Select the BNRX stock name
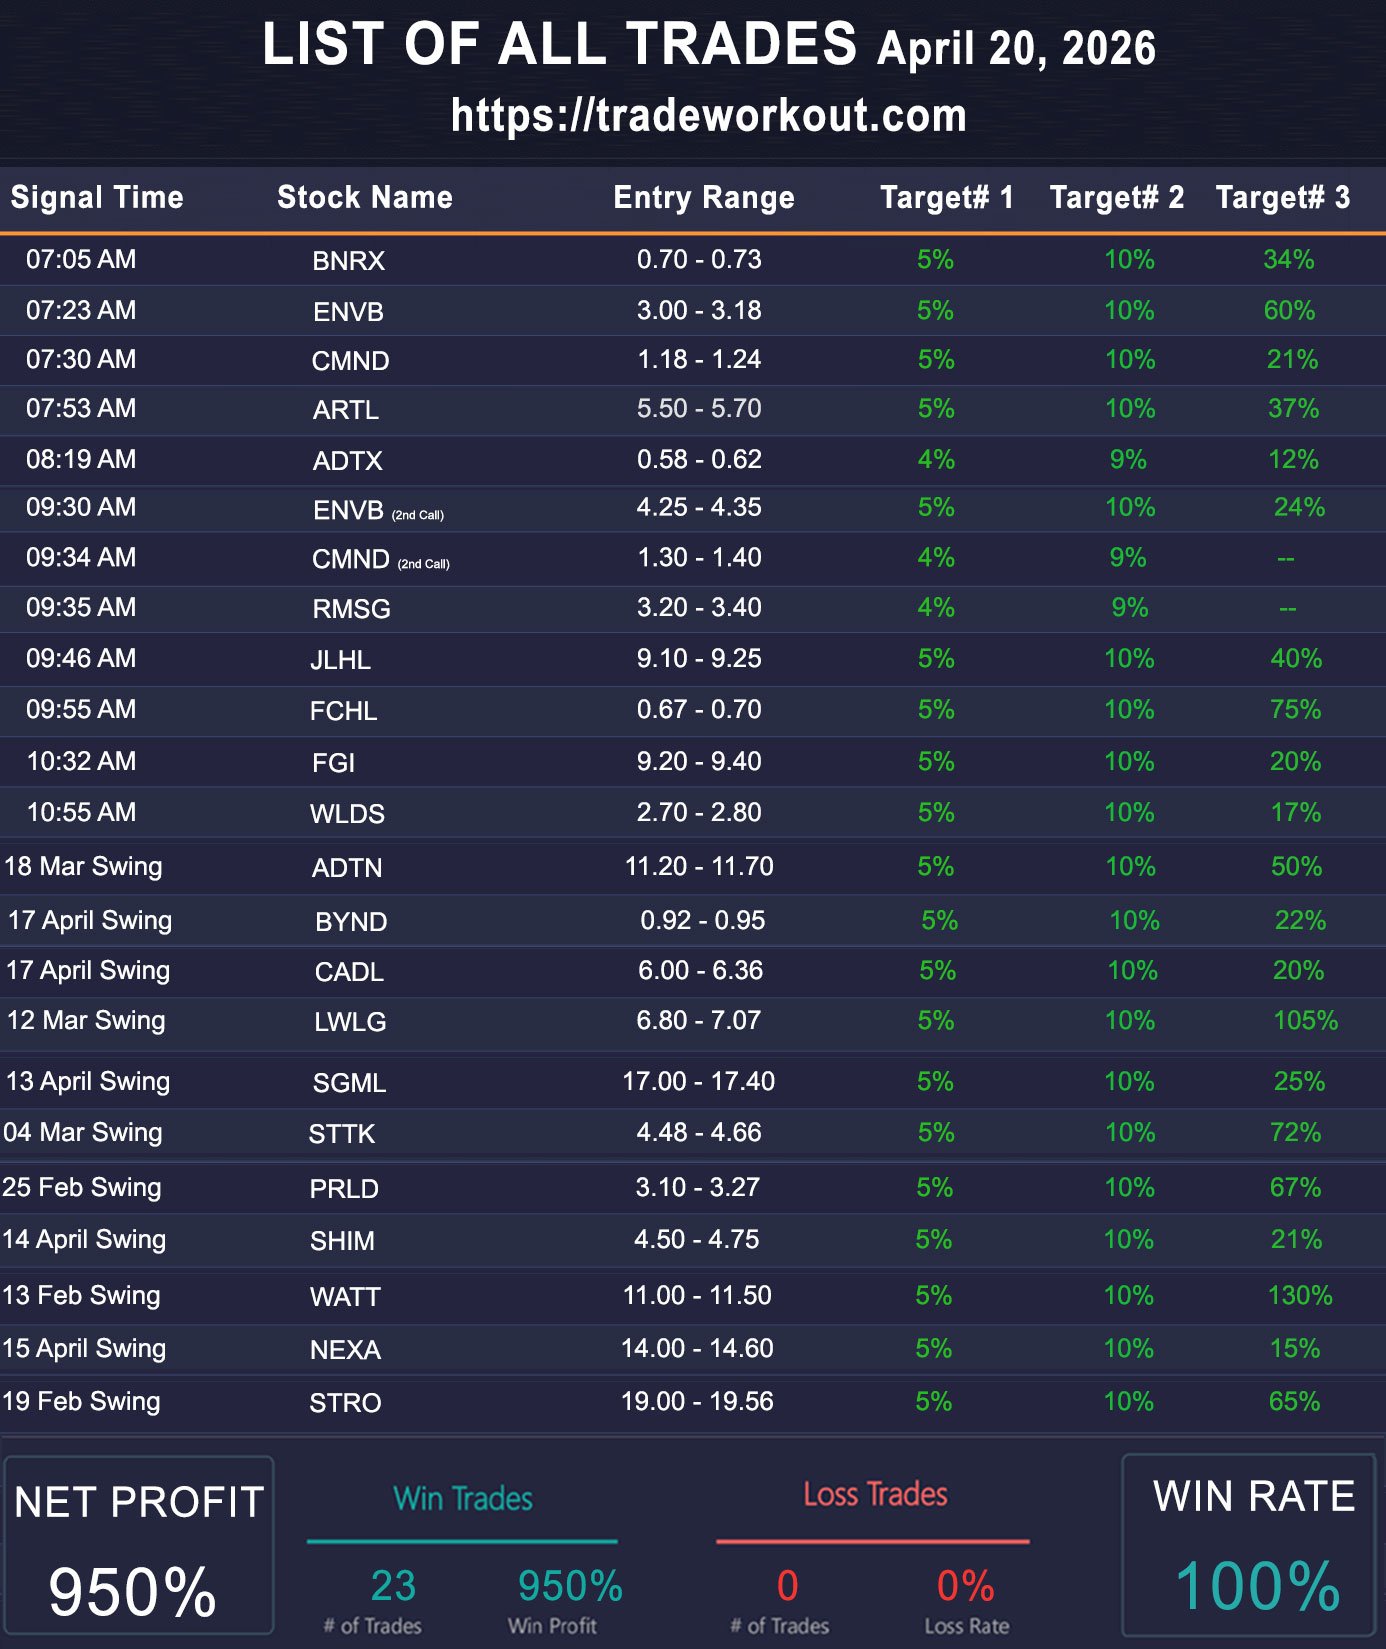The image size is (1386, 1649). pyautogui.click(x=348, y=261)
